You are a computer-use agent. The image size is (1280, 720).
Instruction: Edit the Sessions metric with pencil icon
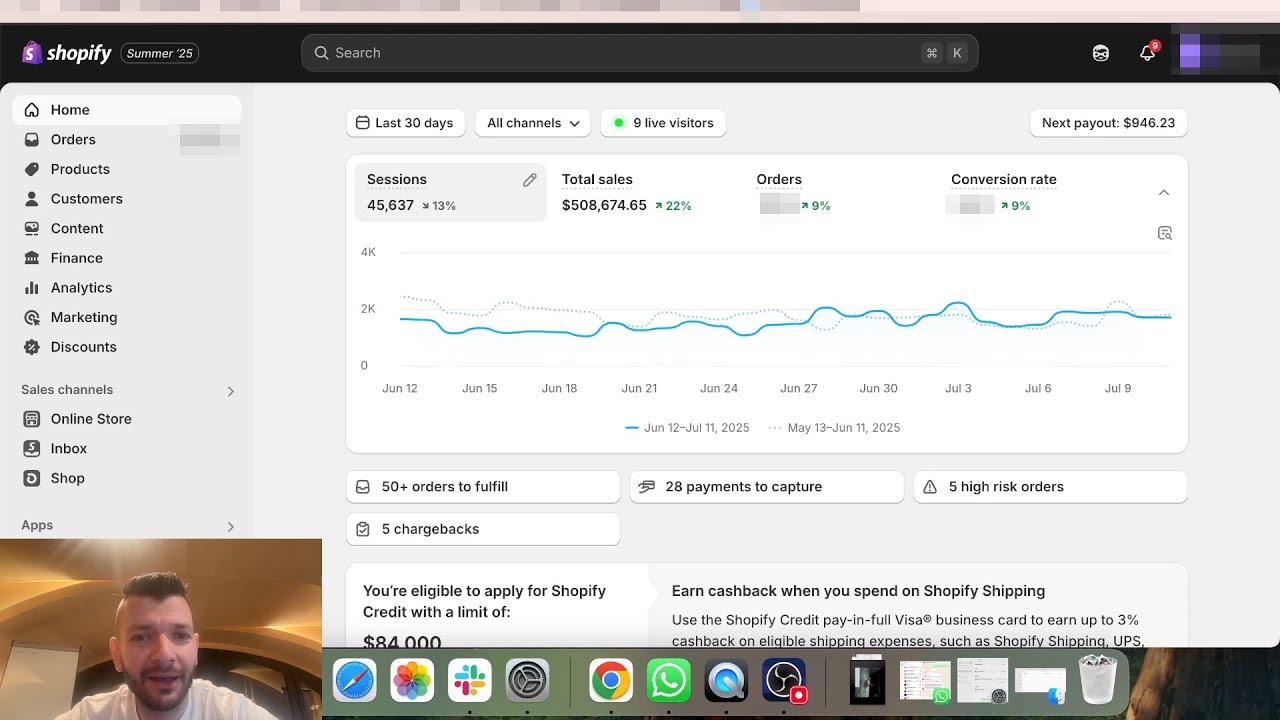pyautogui.click(x=529, y=180)
